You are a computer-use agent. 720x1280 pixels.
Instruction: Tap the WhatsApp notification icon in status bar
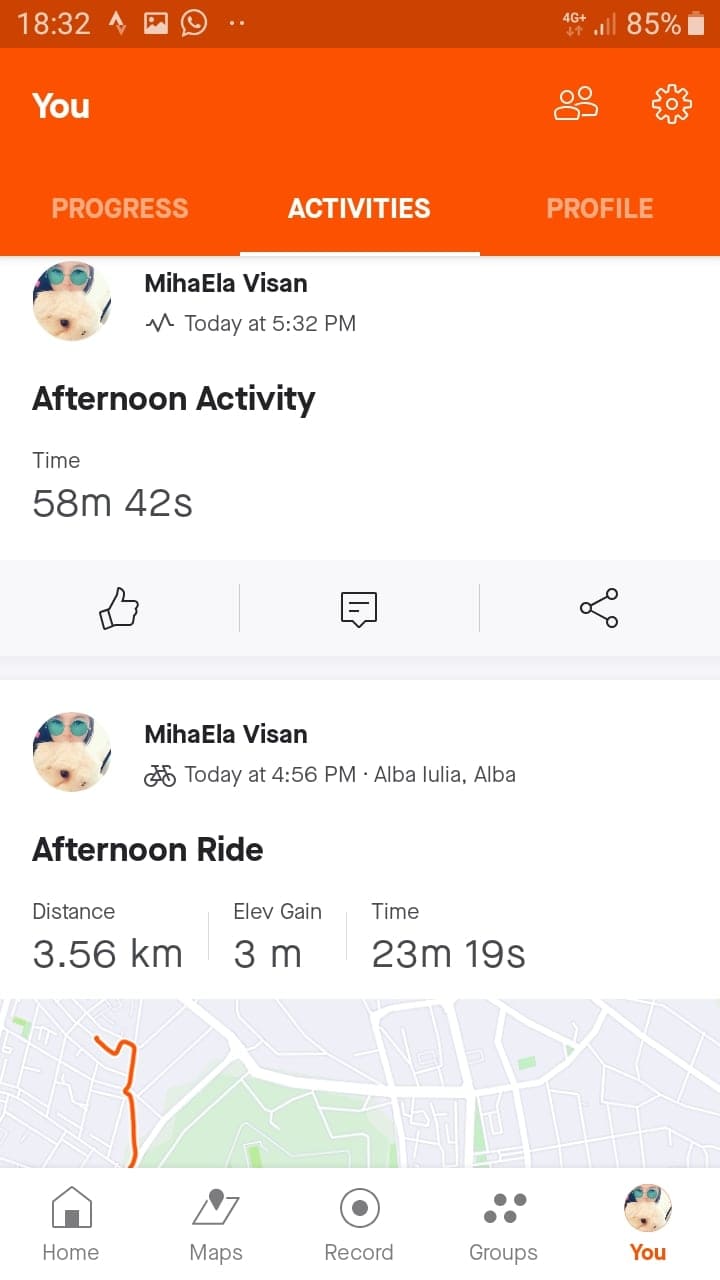(x=194, y=23)
